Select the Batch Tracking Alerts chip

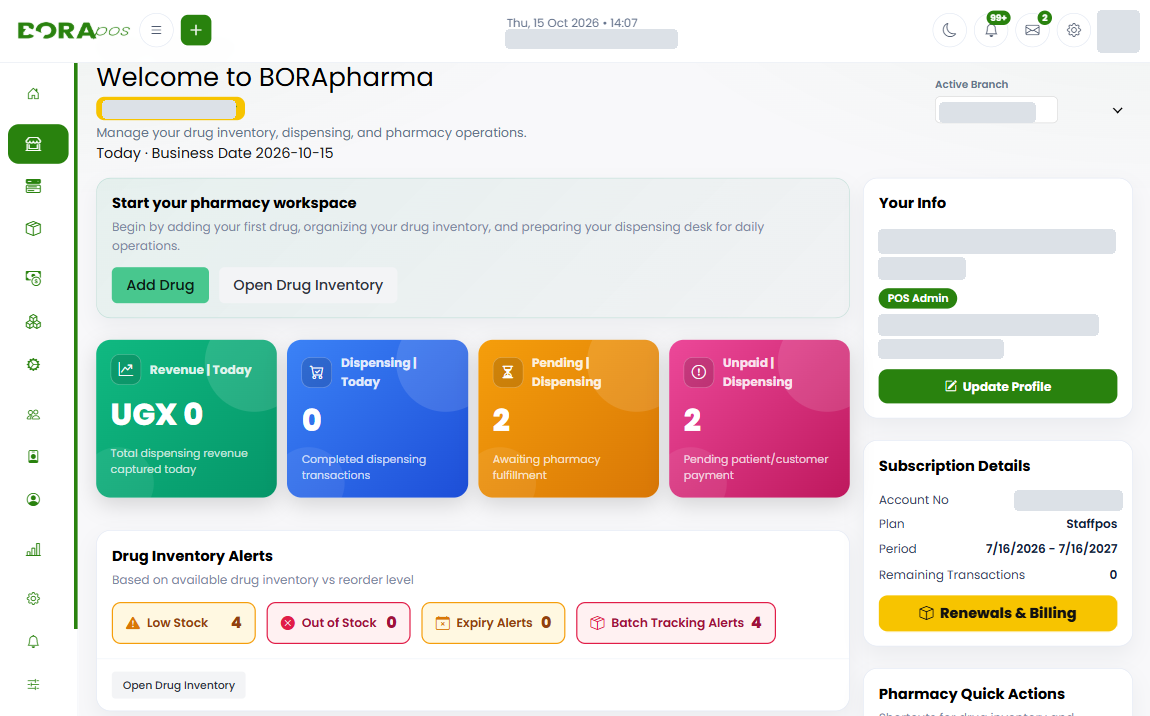[675, 623]
